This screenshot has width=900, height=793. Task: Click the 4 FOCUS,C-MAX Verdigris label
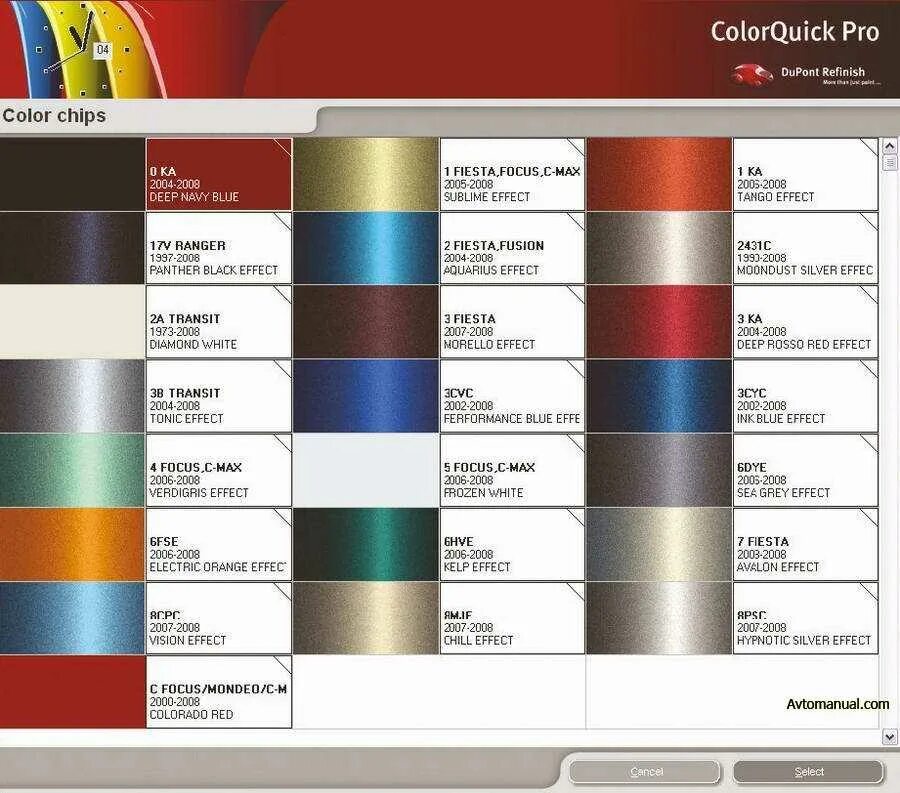click(x=219, y=471)
